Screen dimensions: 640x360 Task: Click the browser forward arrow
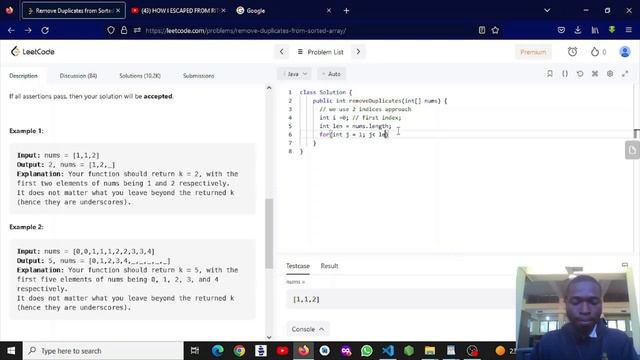tap(28, 30)
